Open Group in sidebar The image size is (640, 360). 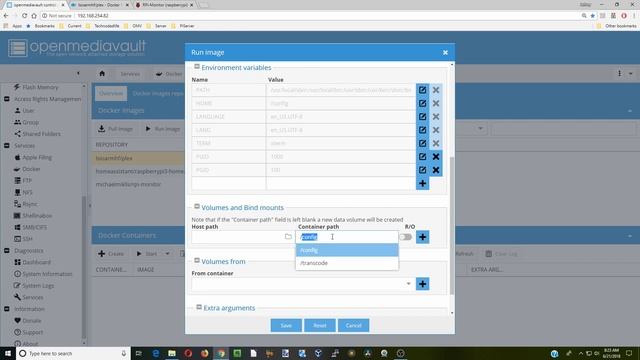click(x=30, y=122)
